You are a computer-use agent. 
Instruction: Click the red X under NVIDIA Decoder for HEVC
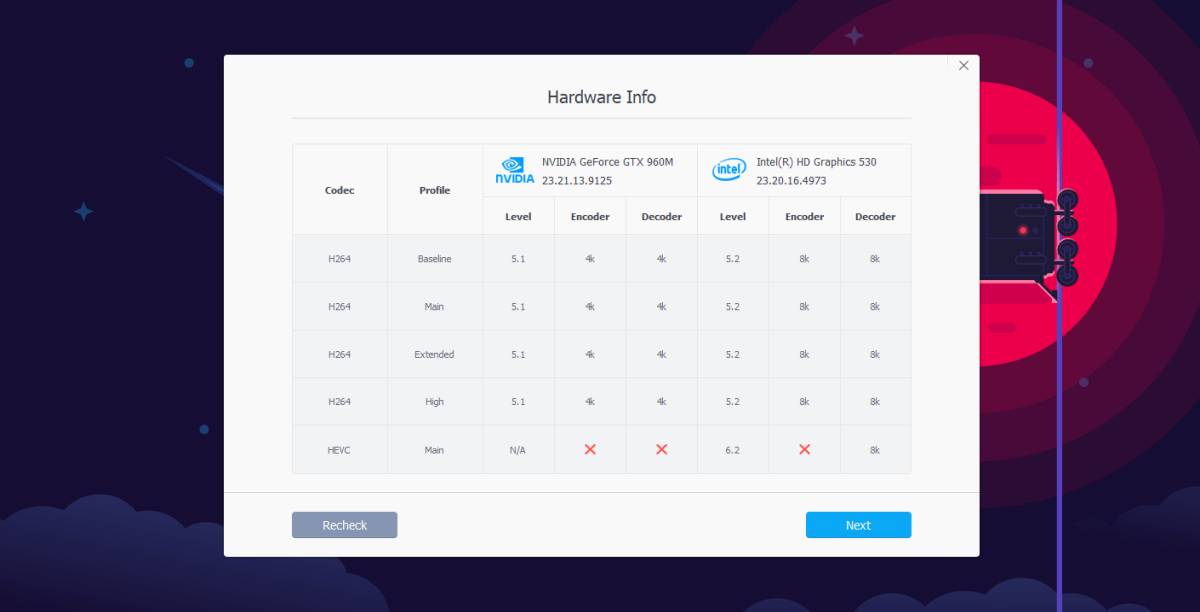[x=662, y=450]
